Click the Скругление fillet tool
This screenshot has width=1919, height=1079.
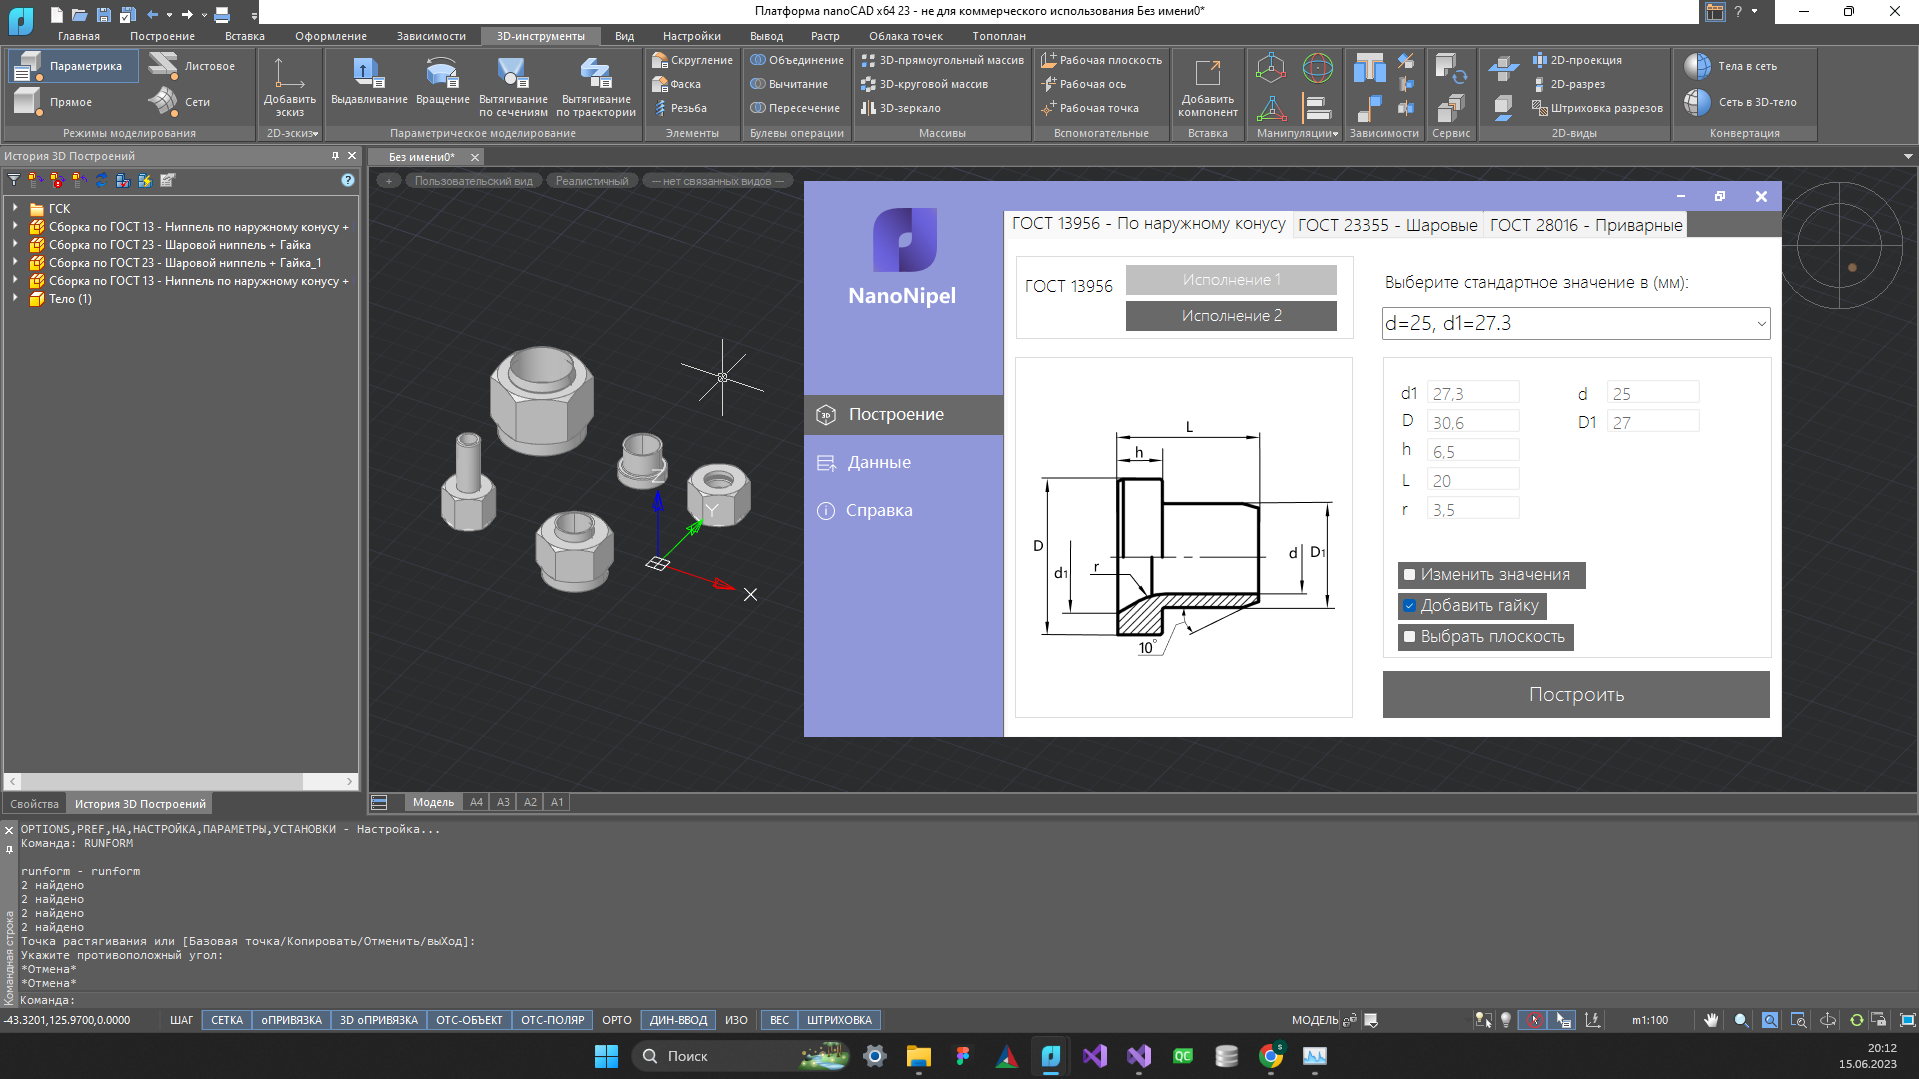(692, 60)
